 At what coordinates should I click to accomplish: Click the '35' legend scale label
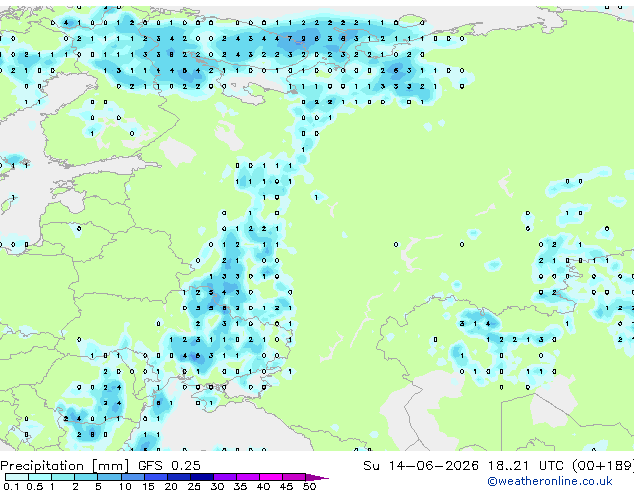[x=240, y=486]
